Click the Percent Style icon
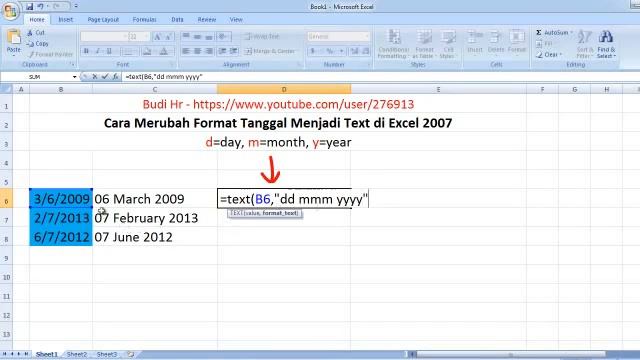 click(x=330, y=51)
